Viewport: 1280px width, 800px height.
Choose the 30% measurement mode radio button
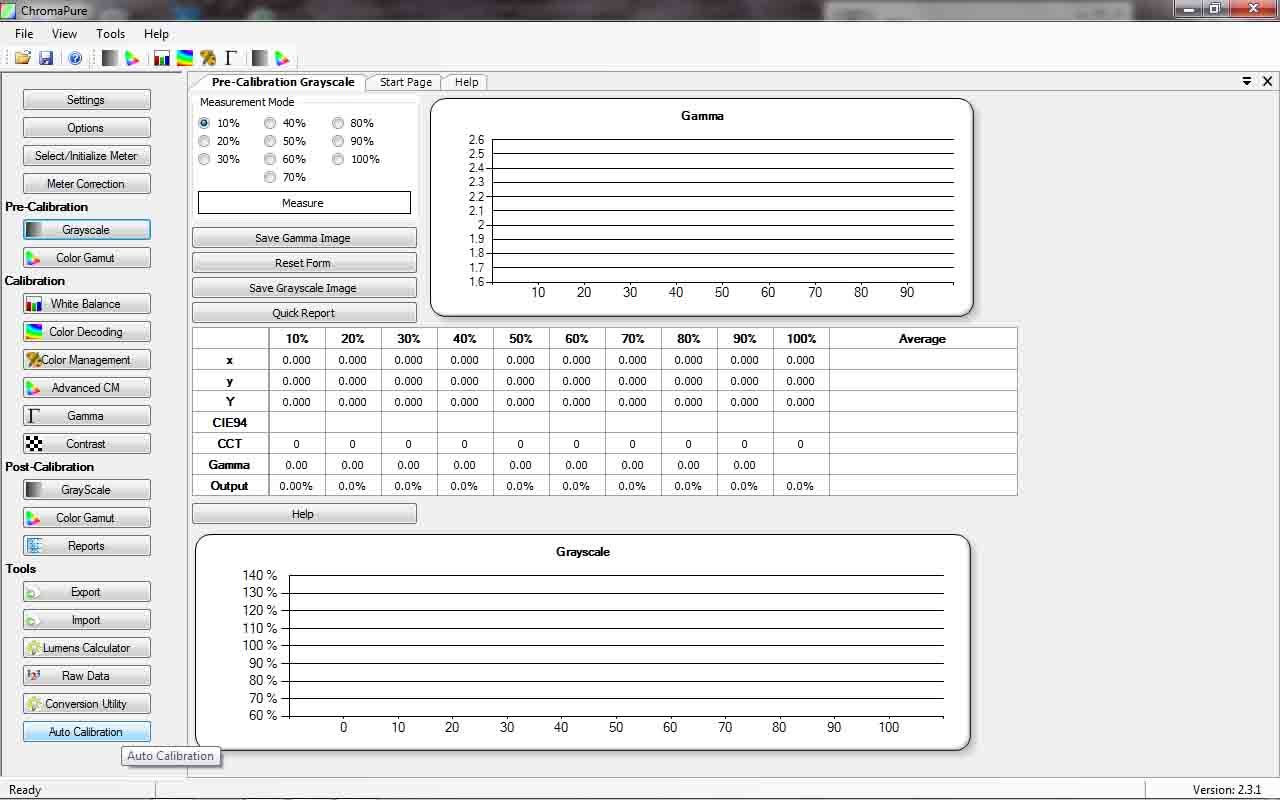pyautogui.click(x=205, y=159)
